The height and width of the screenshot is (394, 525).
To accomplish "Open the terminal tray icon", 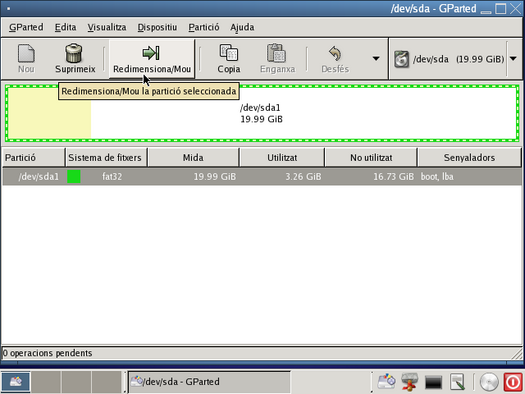I will pos(433,382).
